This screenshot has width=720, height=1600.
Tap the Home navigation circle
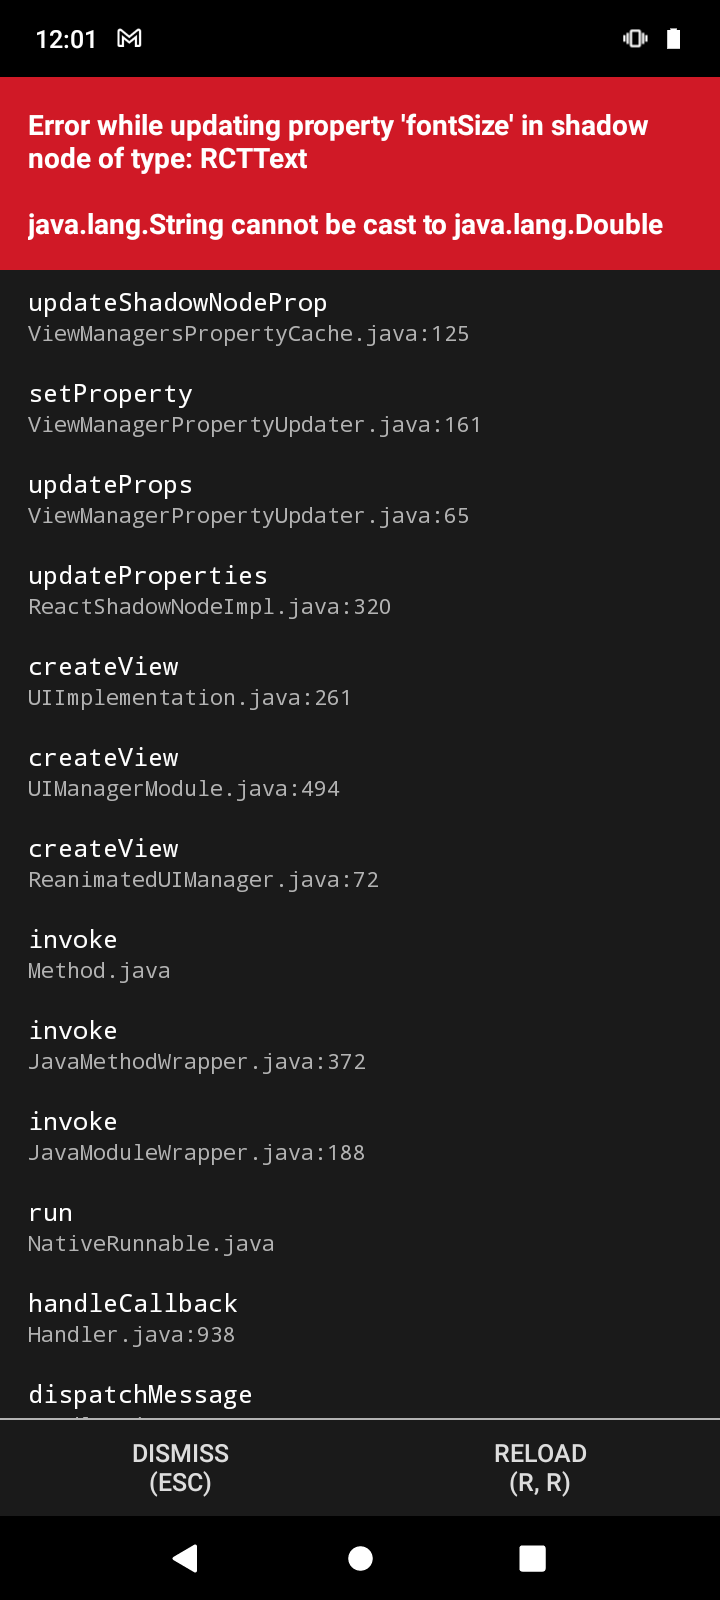coord(360,1557)
